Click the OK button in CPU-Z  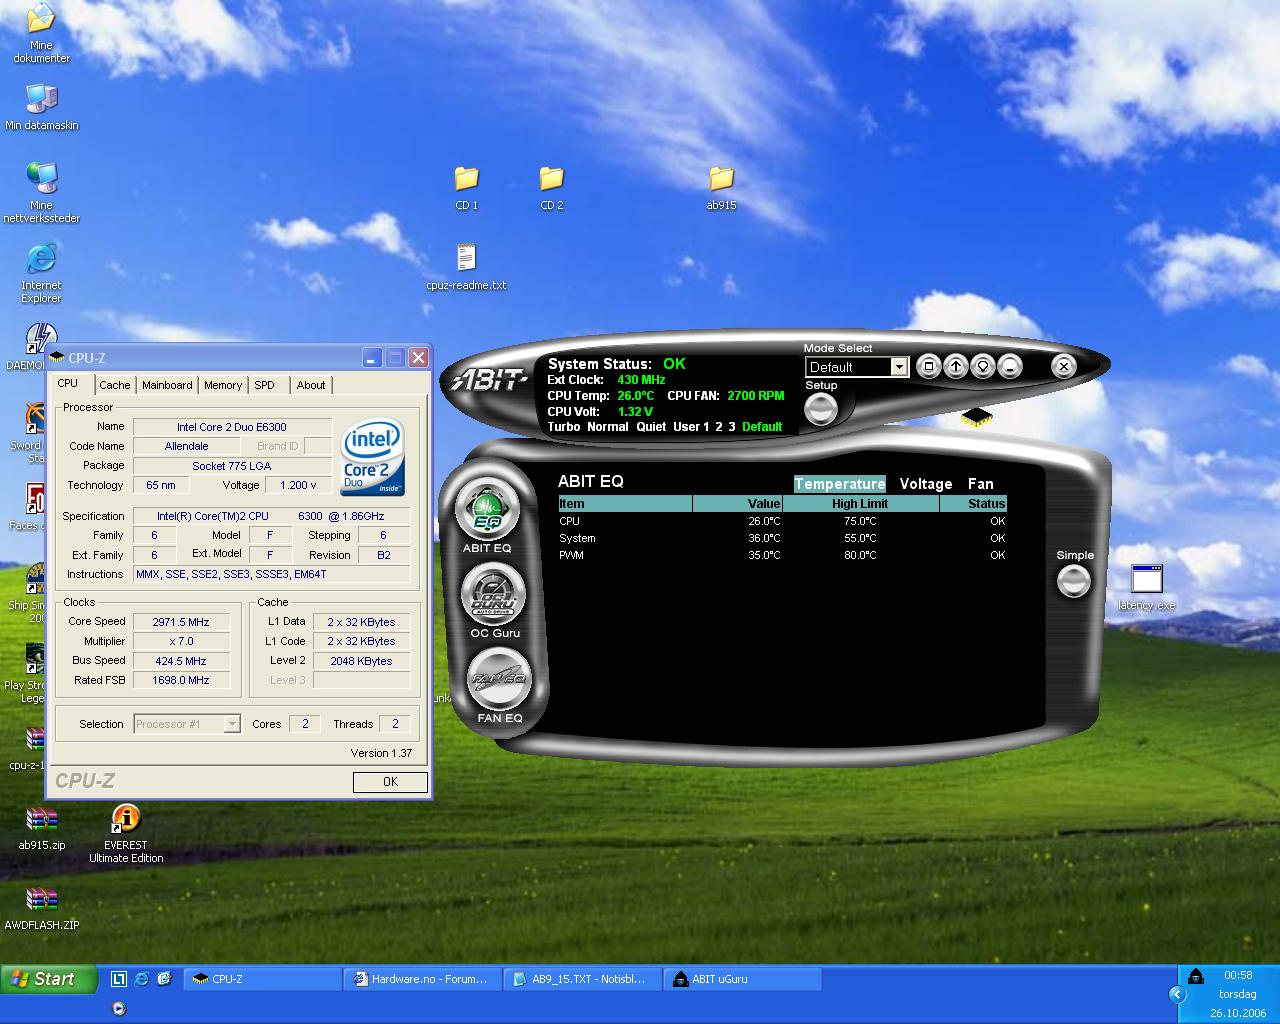[x=390, y=782]
